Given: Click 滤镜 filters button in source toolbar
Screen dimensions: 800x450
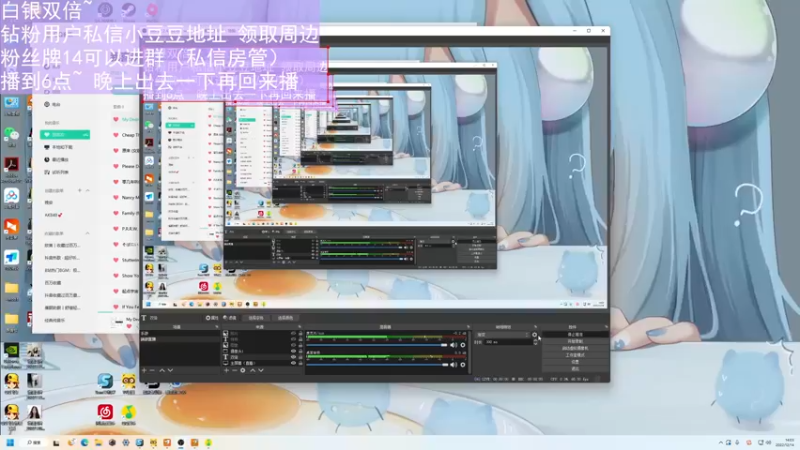Looking at the screenshot, I should click(230, 317).
